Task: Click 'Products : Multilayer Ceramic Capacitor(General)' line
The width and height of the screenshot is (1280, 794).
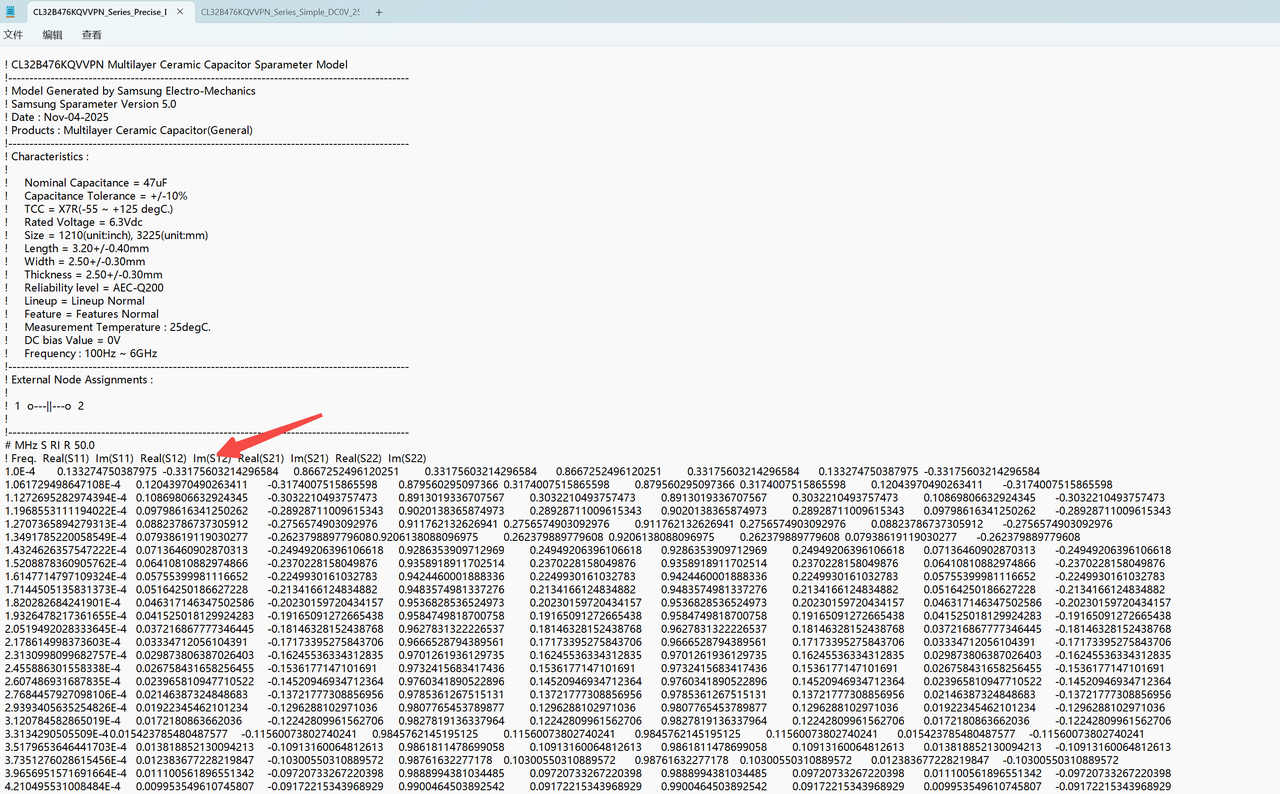Action: (x=129, y=130)
